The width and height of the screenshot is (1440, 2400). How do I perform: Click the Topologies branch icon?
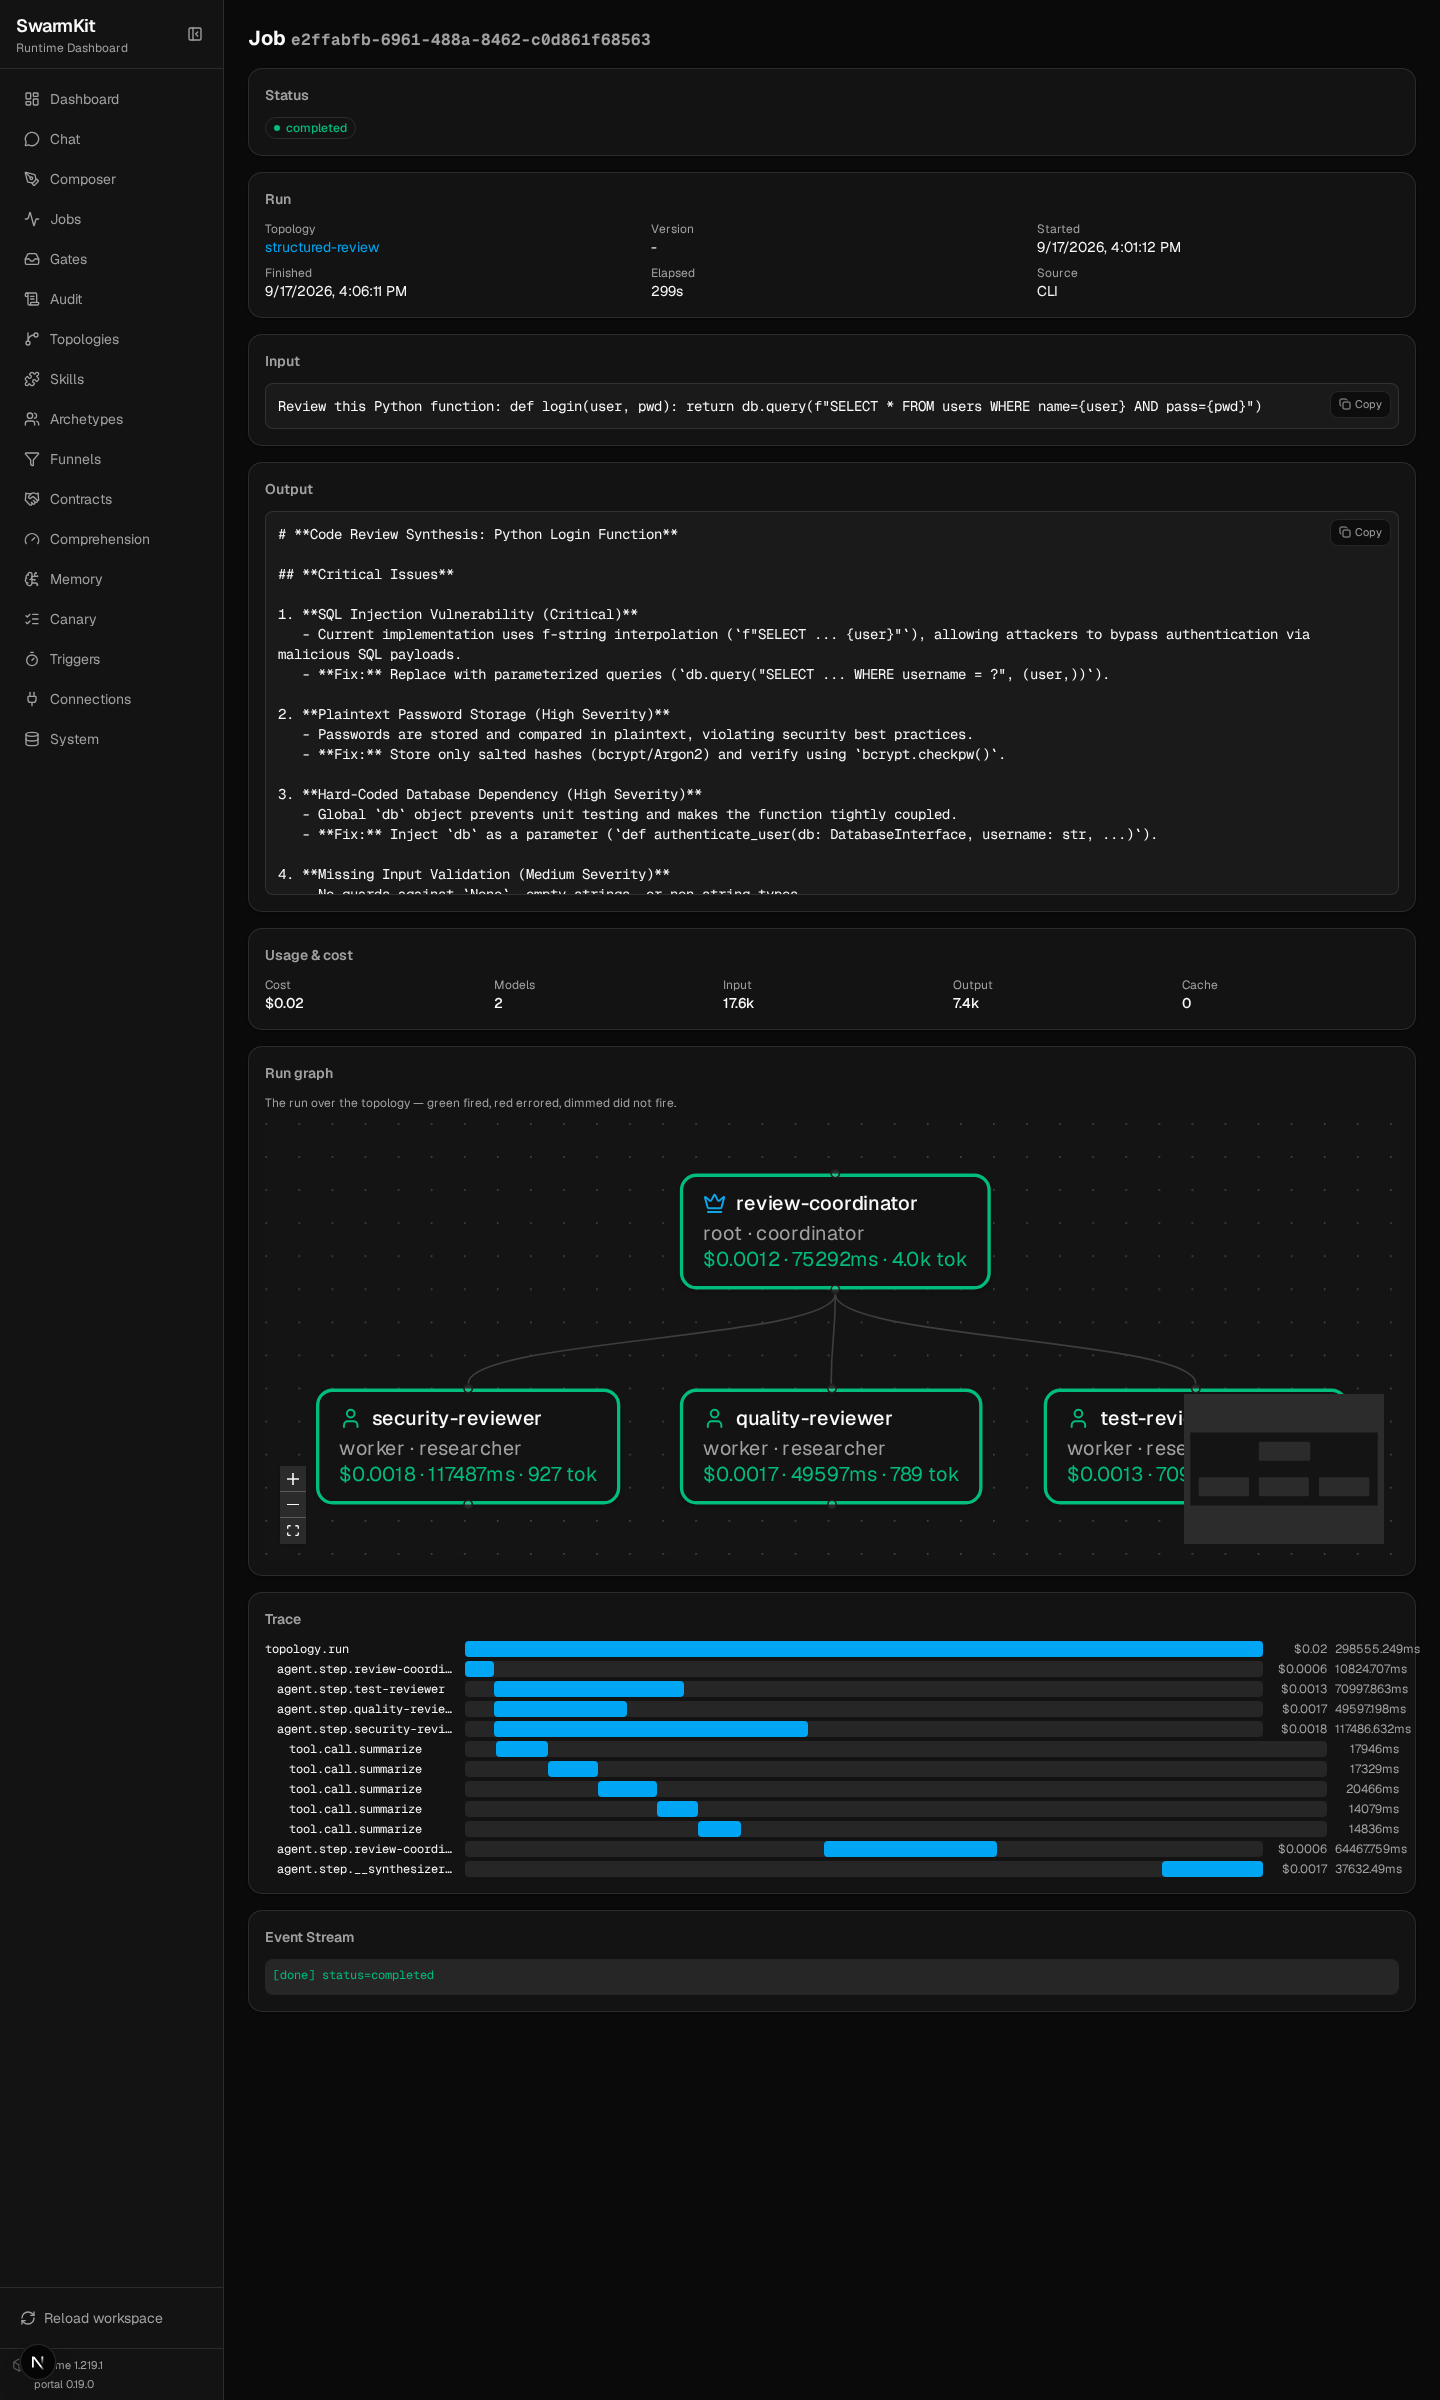tap(32, 339)
